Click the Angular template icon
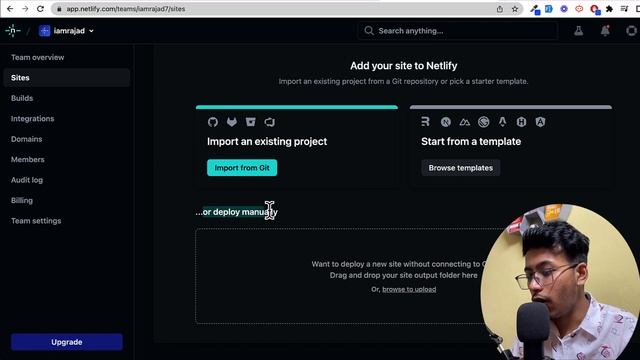640x360 pixels. click(540, 122)
